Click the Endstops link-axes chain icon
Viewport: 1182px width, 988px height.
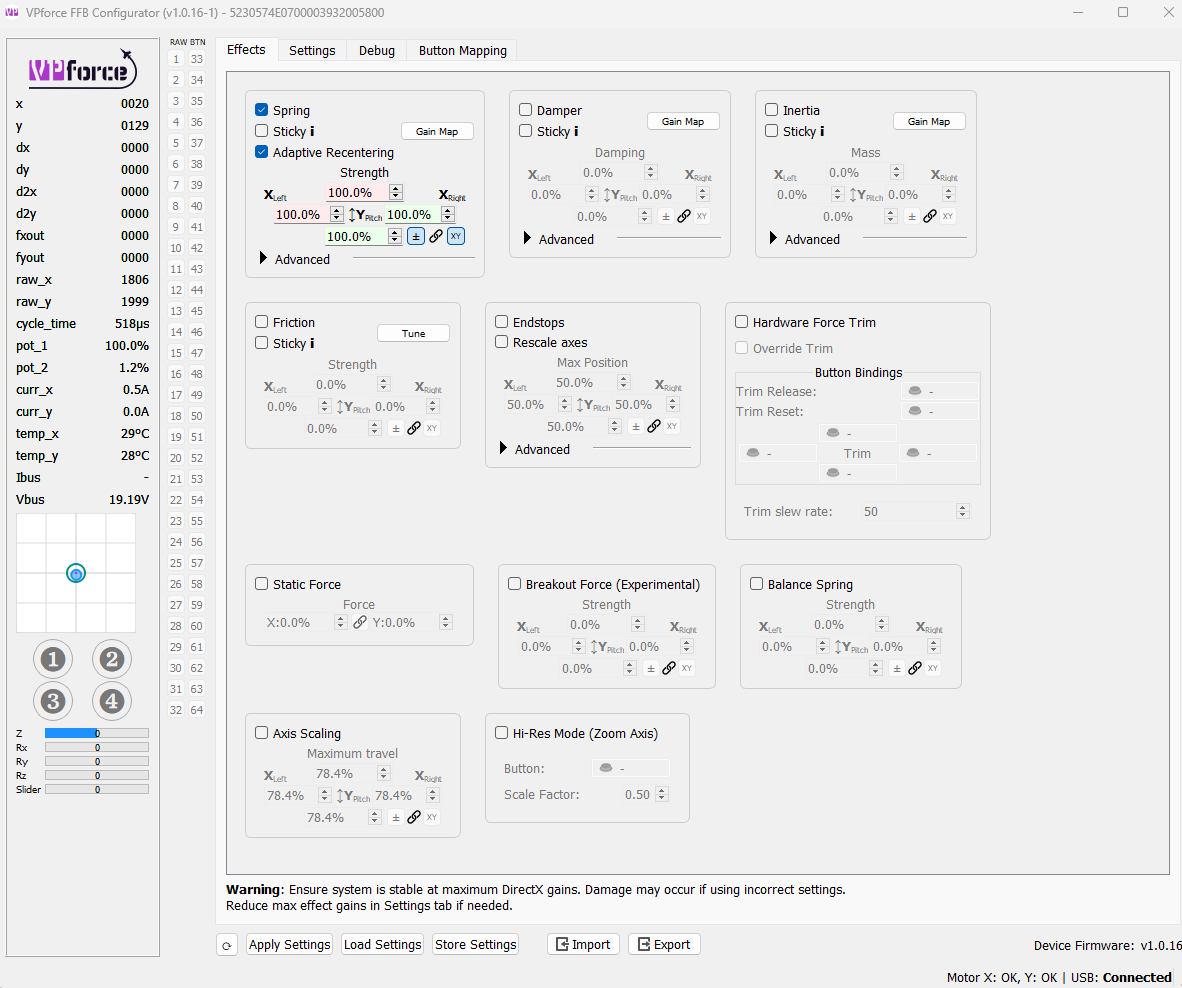tap(654, 427)
